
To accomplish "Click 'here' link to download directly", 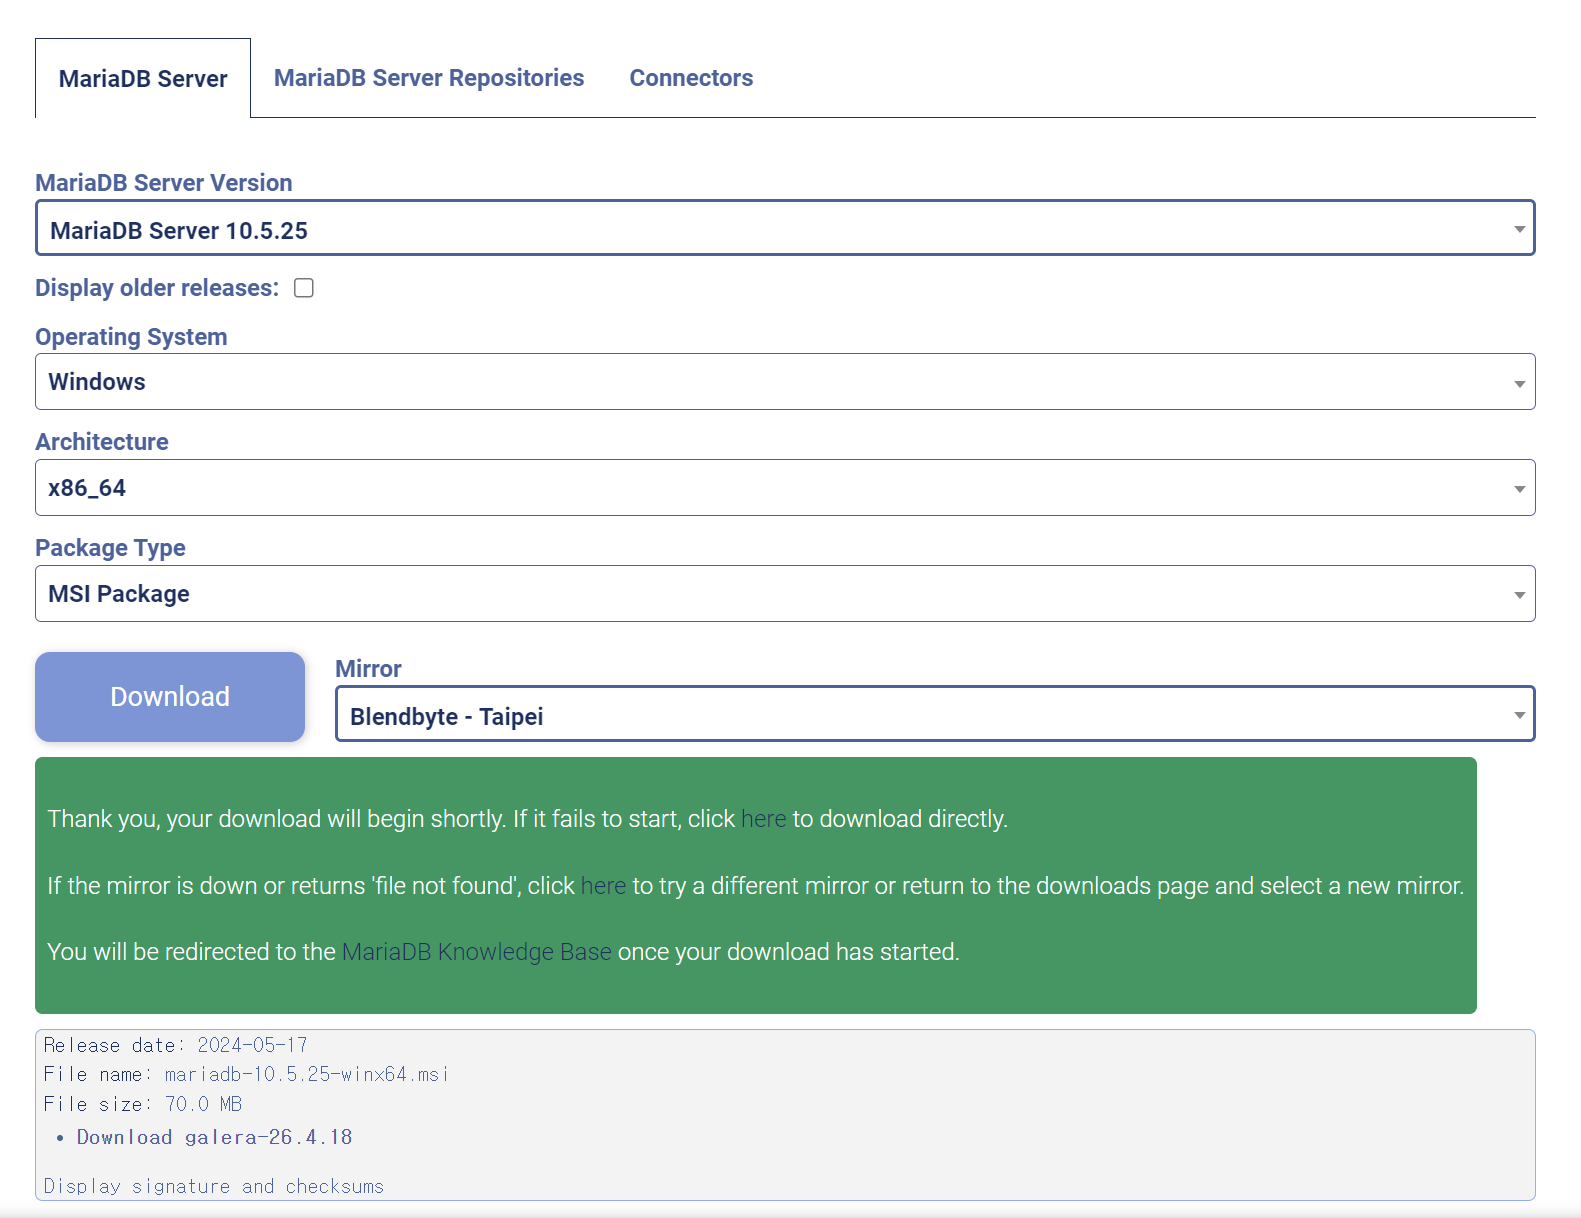I will coord(763,819).
